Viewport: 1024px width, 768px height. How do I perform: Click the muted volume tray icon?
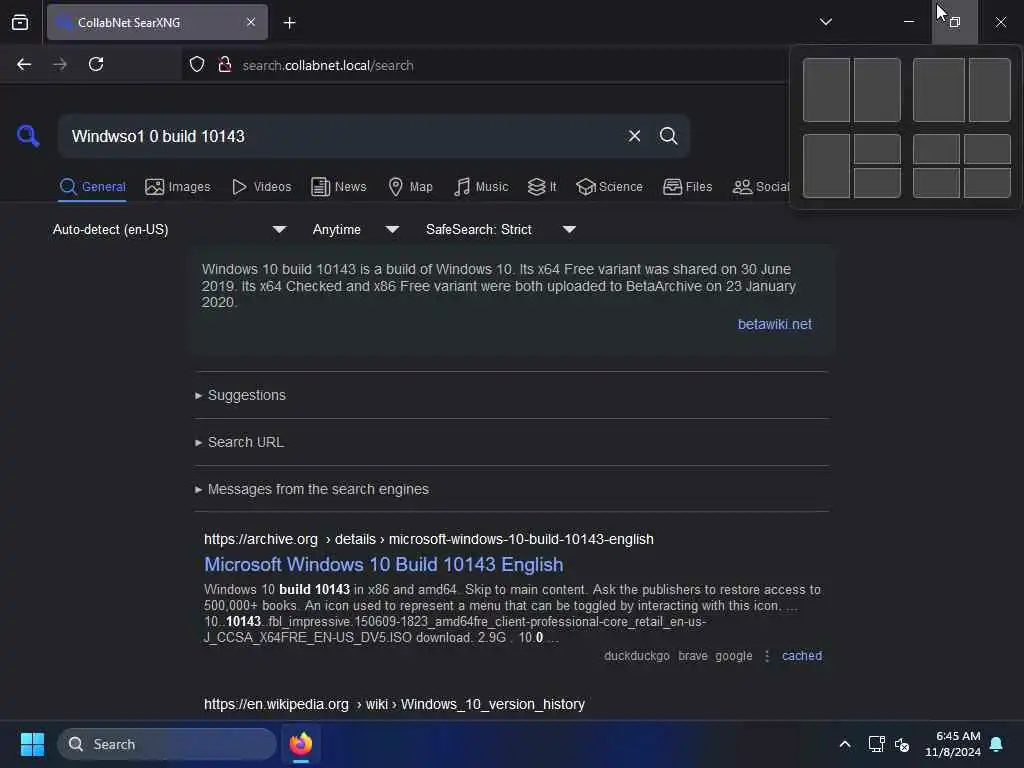click(902, 744)
